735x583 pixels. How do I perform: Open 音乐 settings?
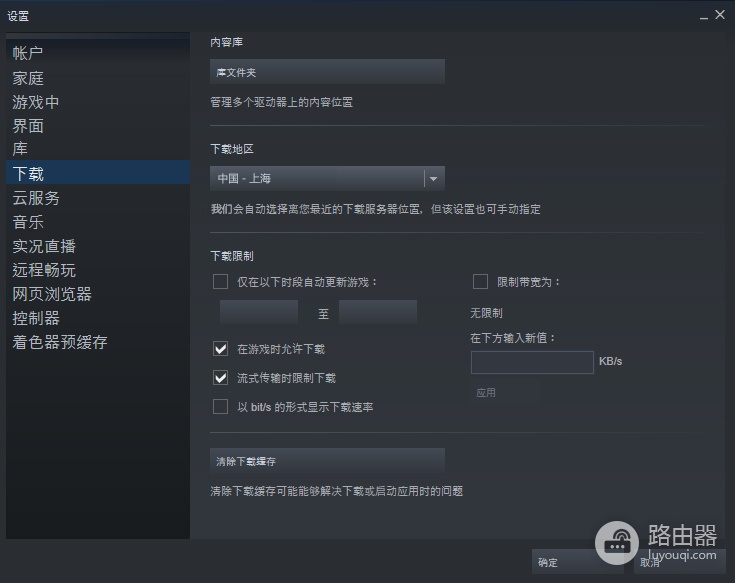tap(98, 222)
